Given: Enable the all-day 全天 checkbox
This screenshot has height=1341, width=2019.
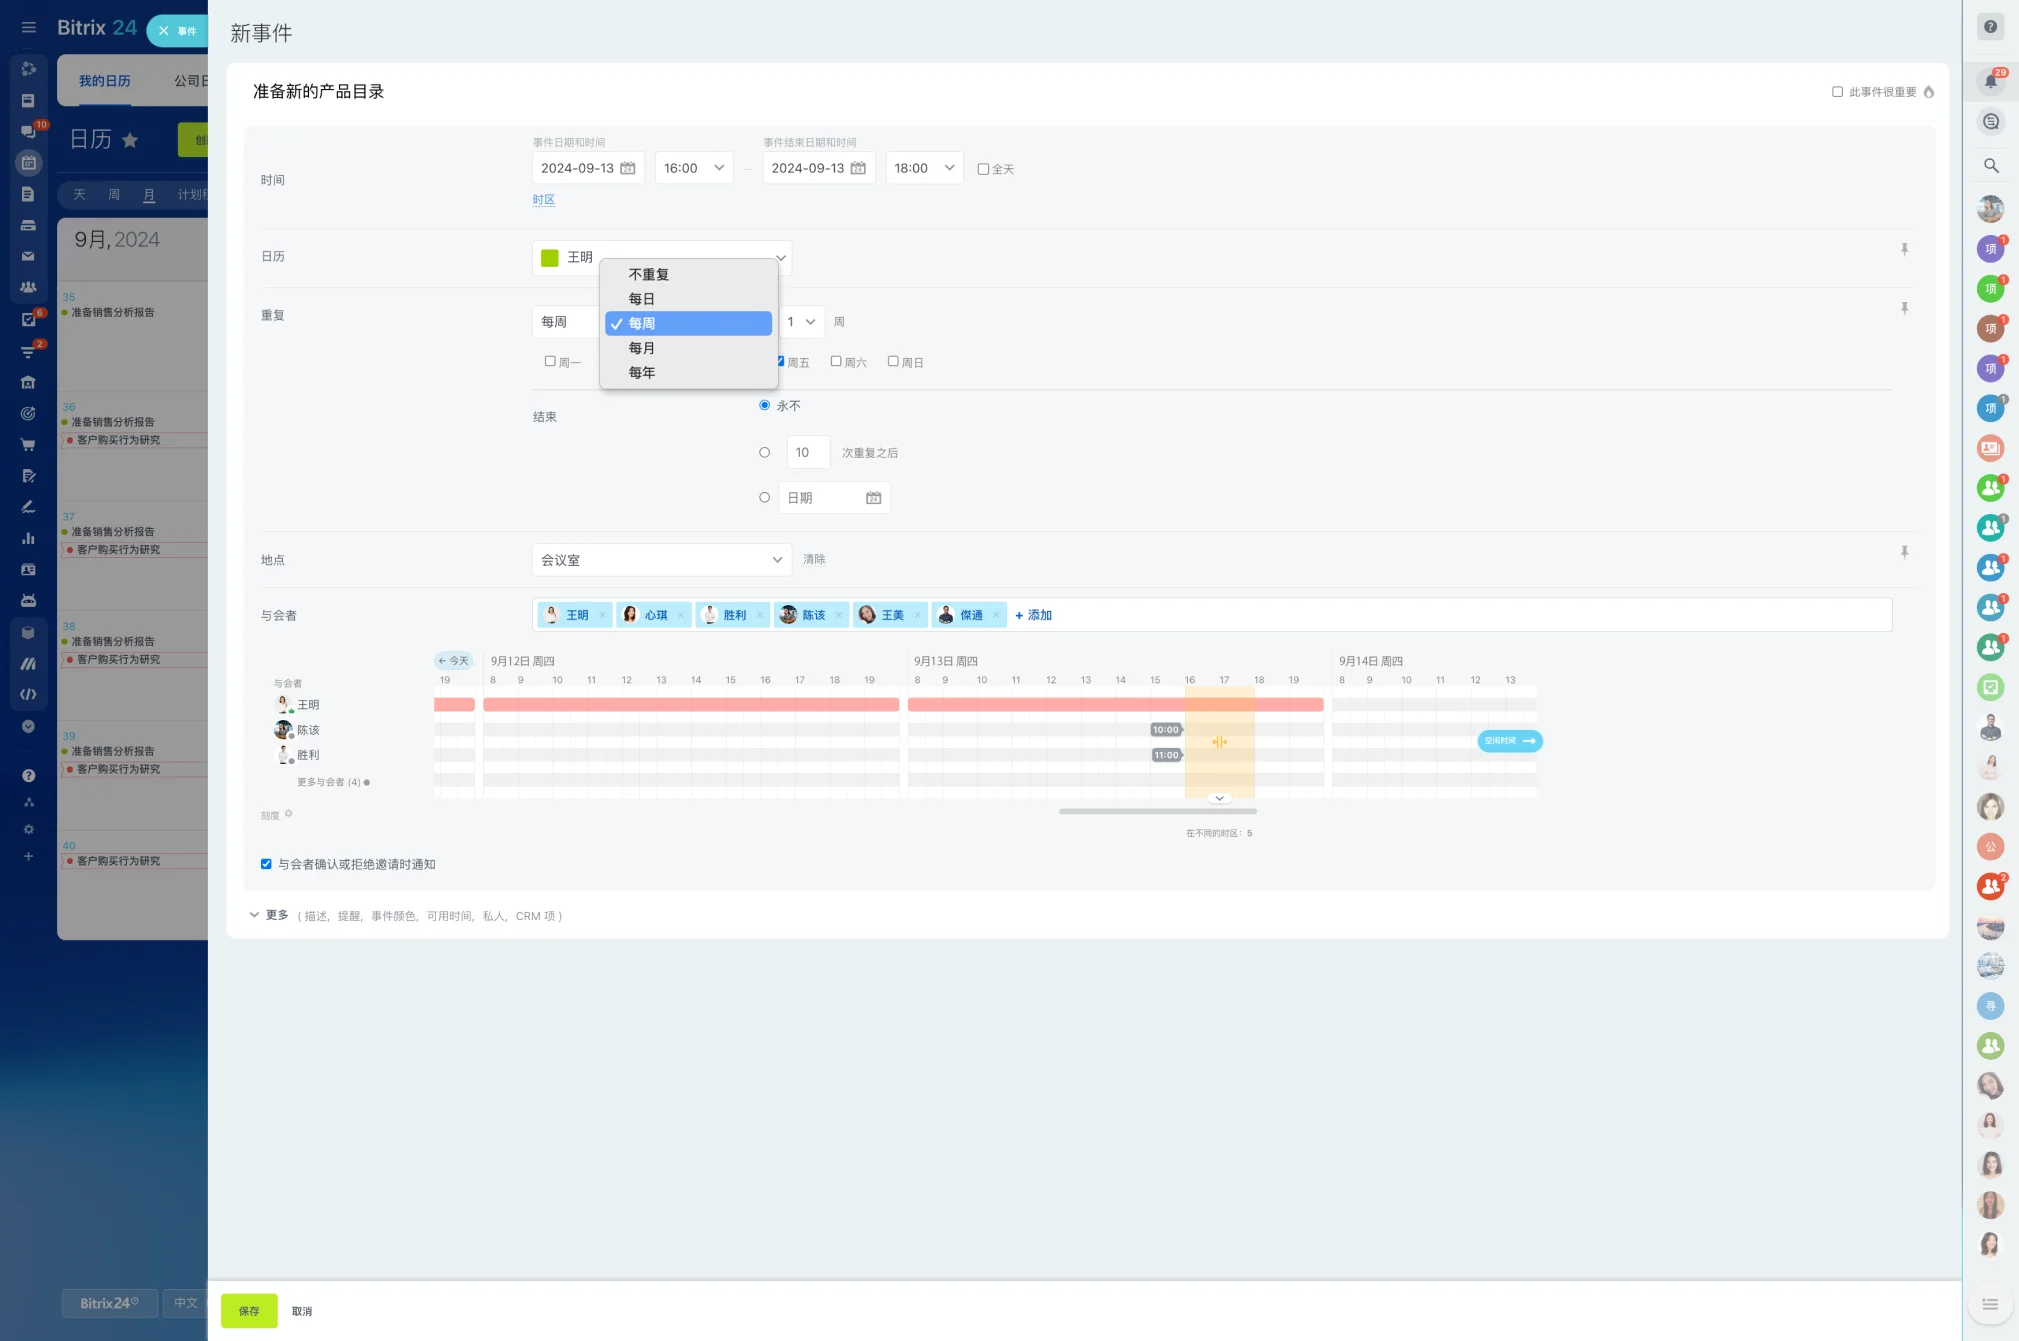Looking at the screenshot, I should coord(983,169).
